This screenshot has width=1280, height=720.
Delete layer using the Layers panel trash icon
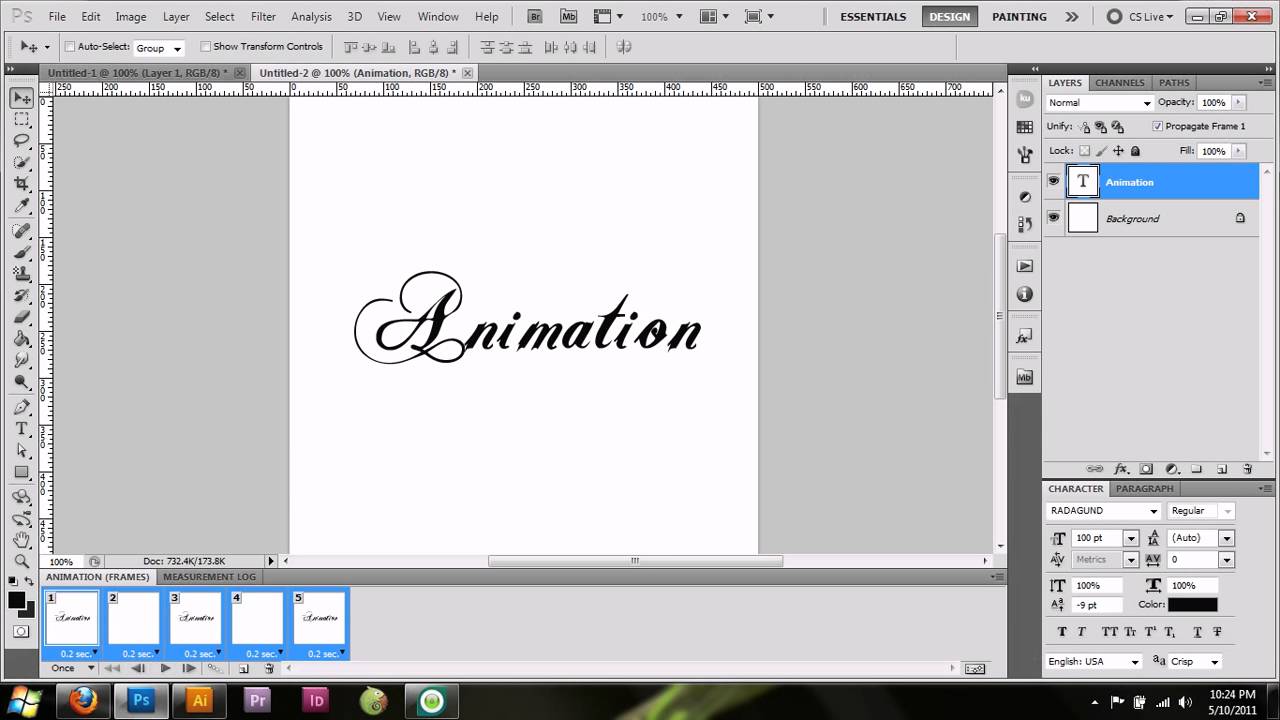pos(1247,469)
